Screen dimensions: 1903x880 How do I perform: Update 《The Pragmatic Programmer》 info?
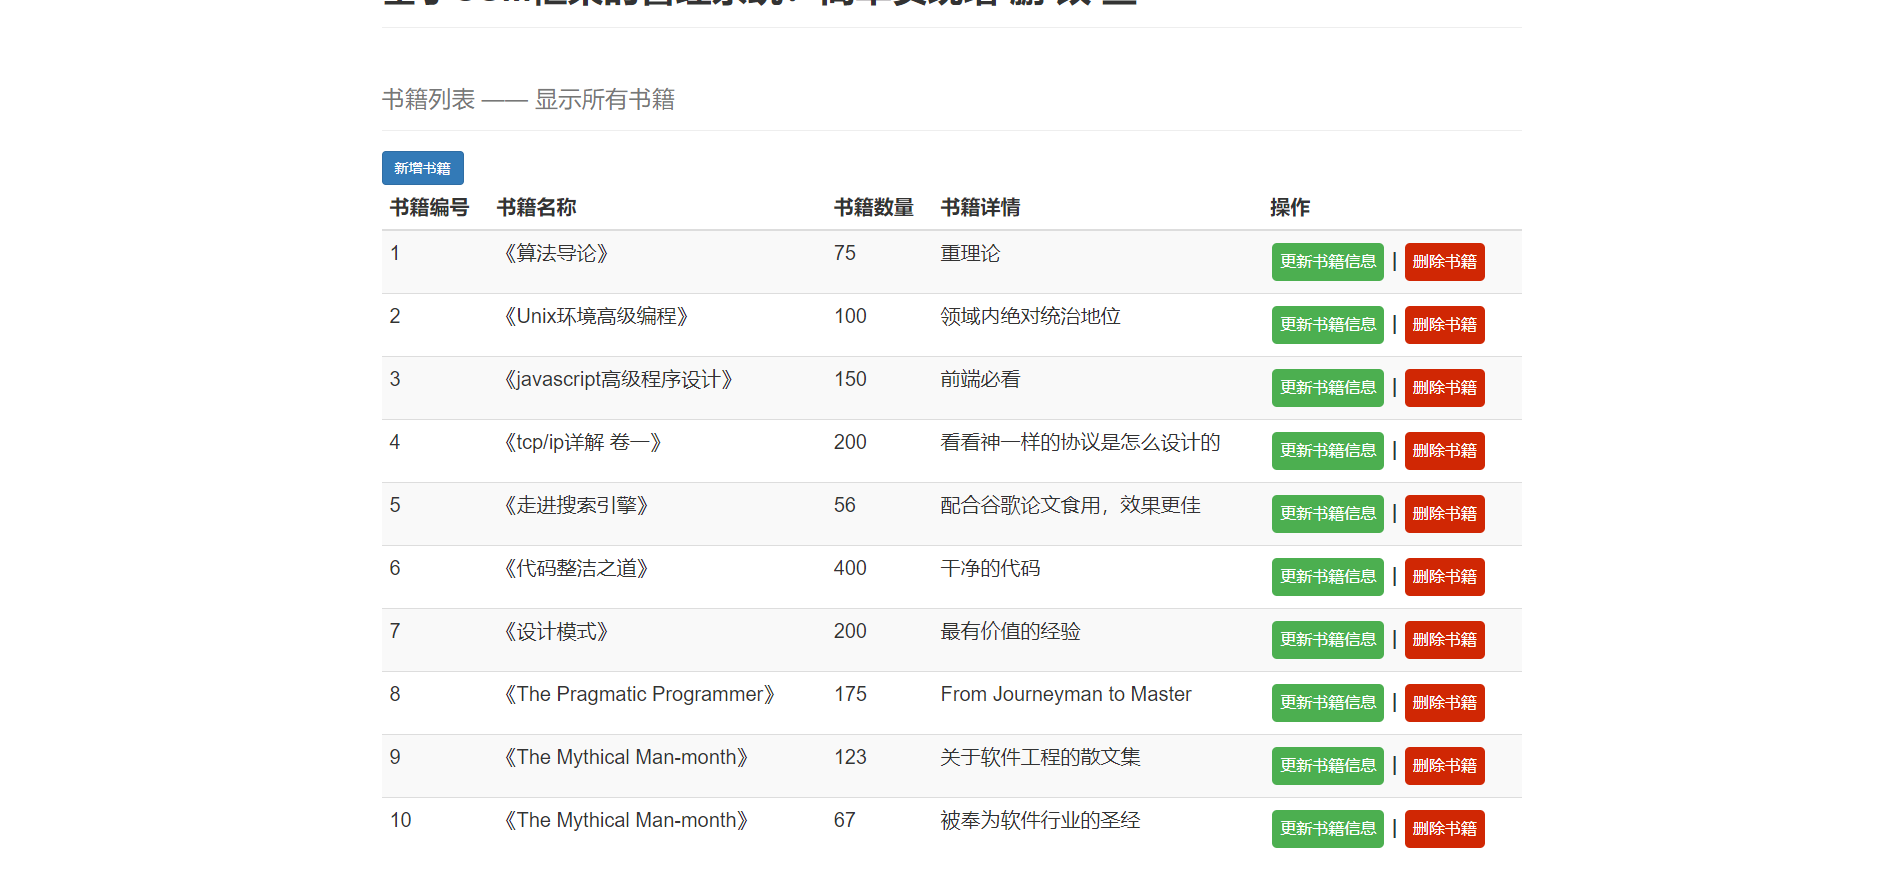(1327, 703)
